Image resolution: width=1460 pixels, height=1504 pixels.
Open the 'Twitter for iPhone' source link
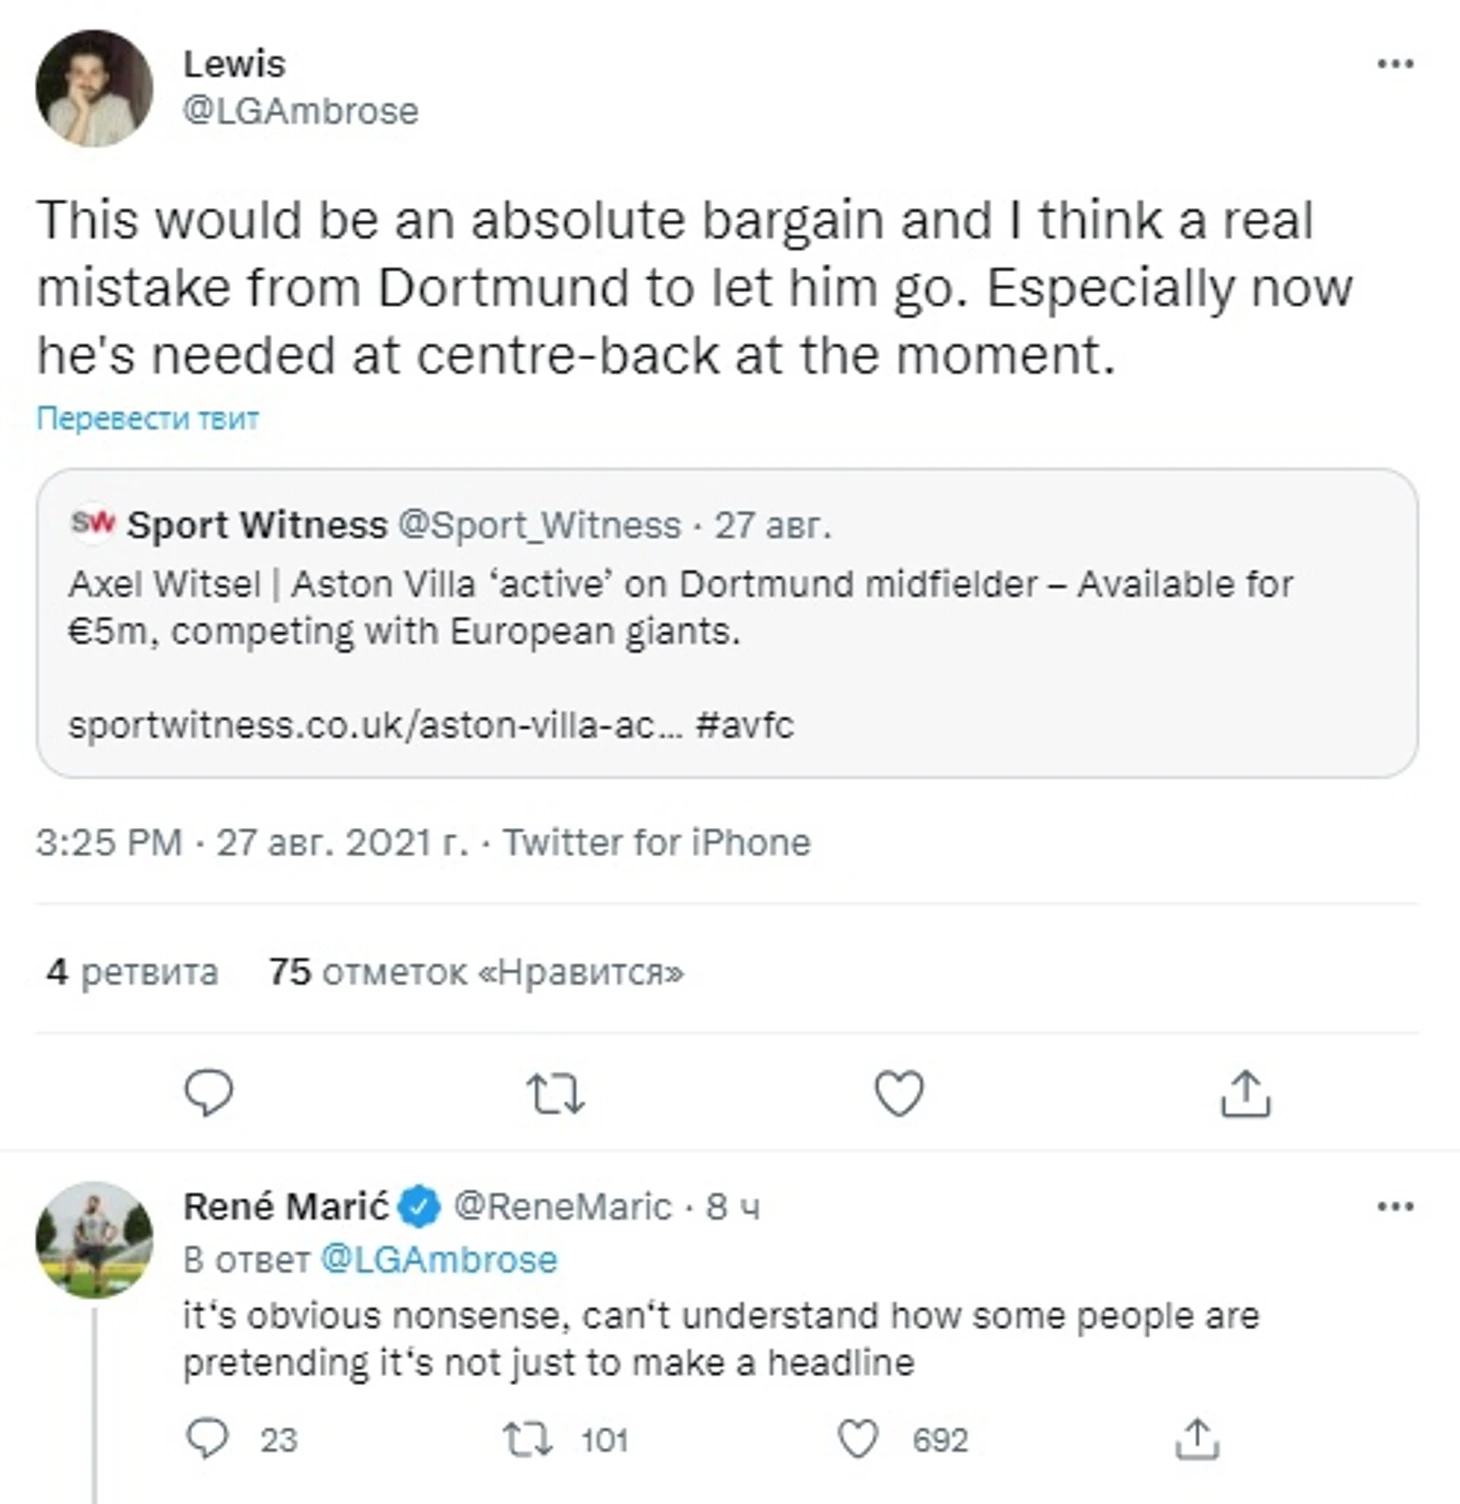click(x=656, y=843)
